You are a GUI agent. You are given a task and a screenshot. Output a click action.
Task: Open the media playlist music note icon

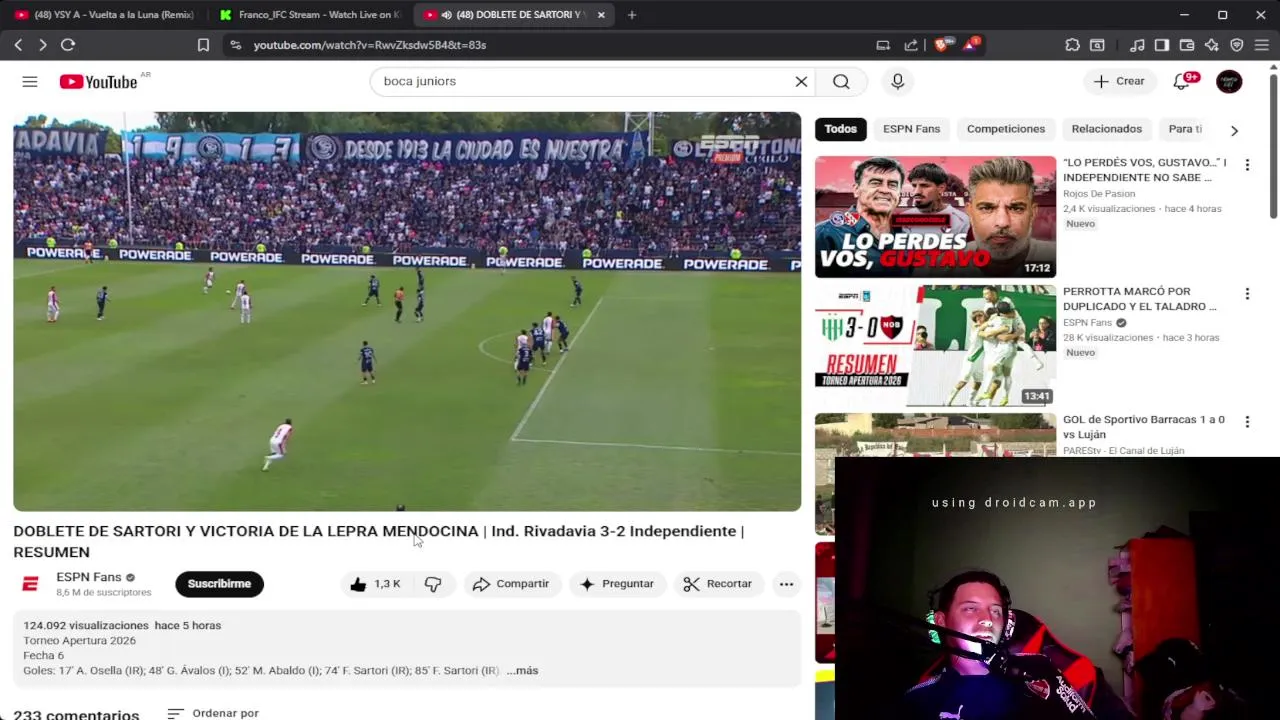pos(1137,45)
